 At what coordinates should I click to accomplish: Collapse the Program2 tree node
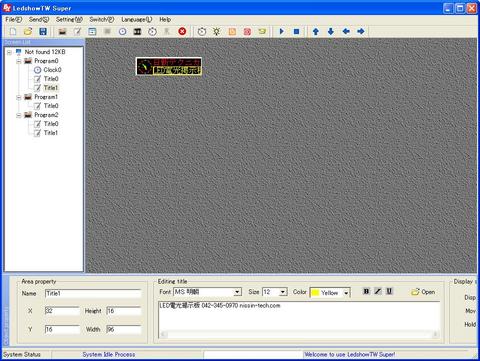pyautogui.click(x=19, y=115)
